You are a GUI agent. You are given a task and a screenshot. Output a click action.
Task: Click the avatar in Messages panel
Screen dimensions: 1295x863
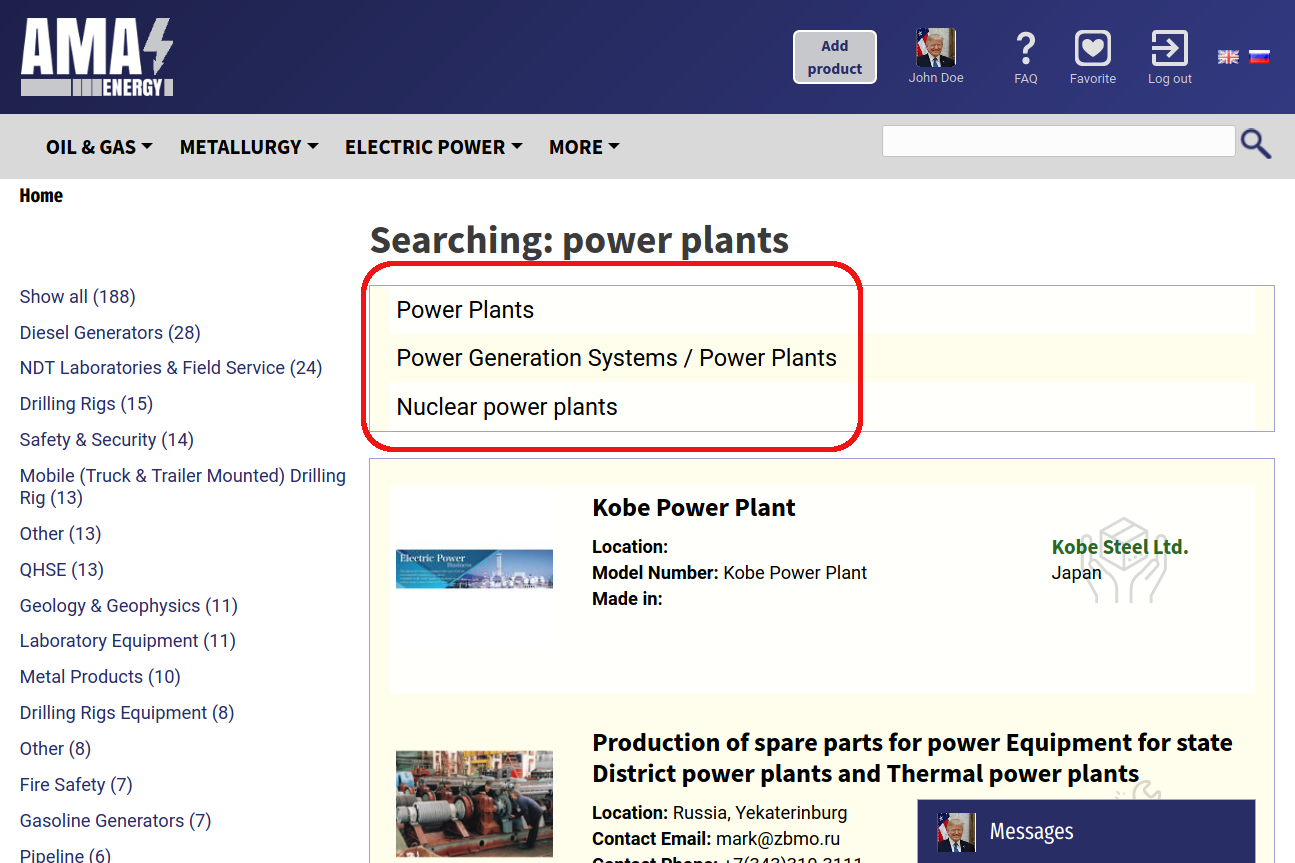click(x=956, y=832)
